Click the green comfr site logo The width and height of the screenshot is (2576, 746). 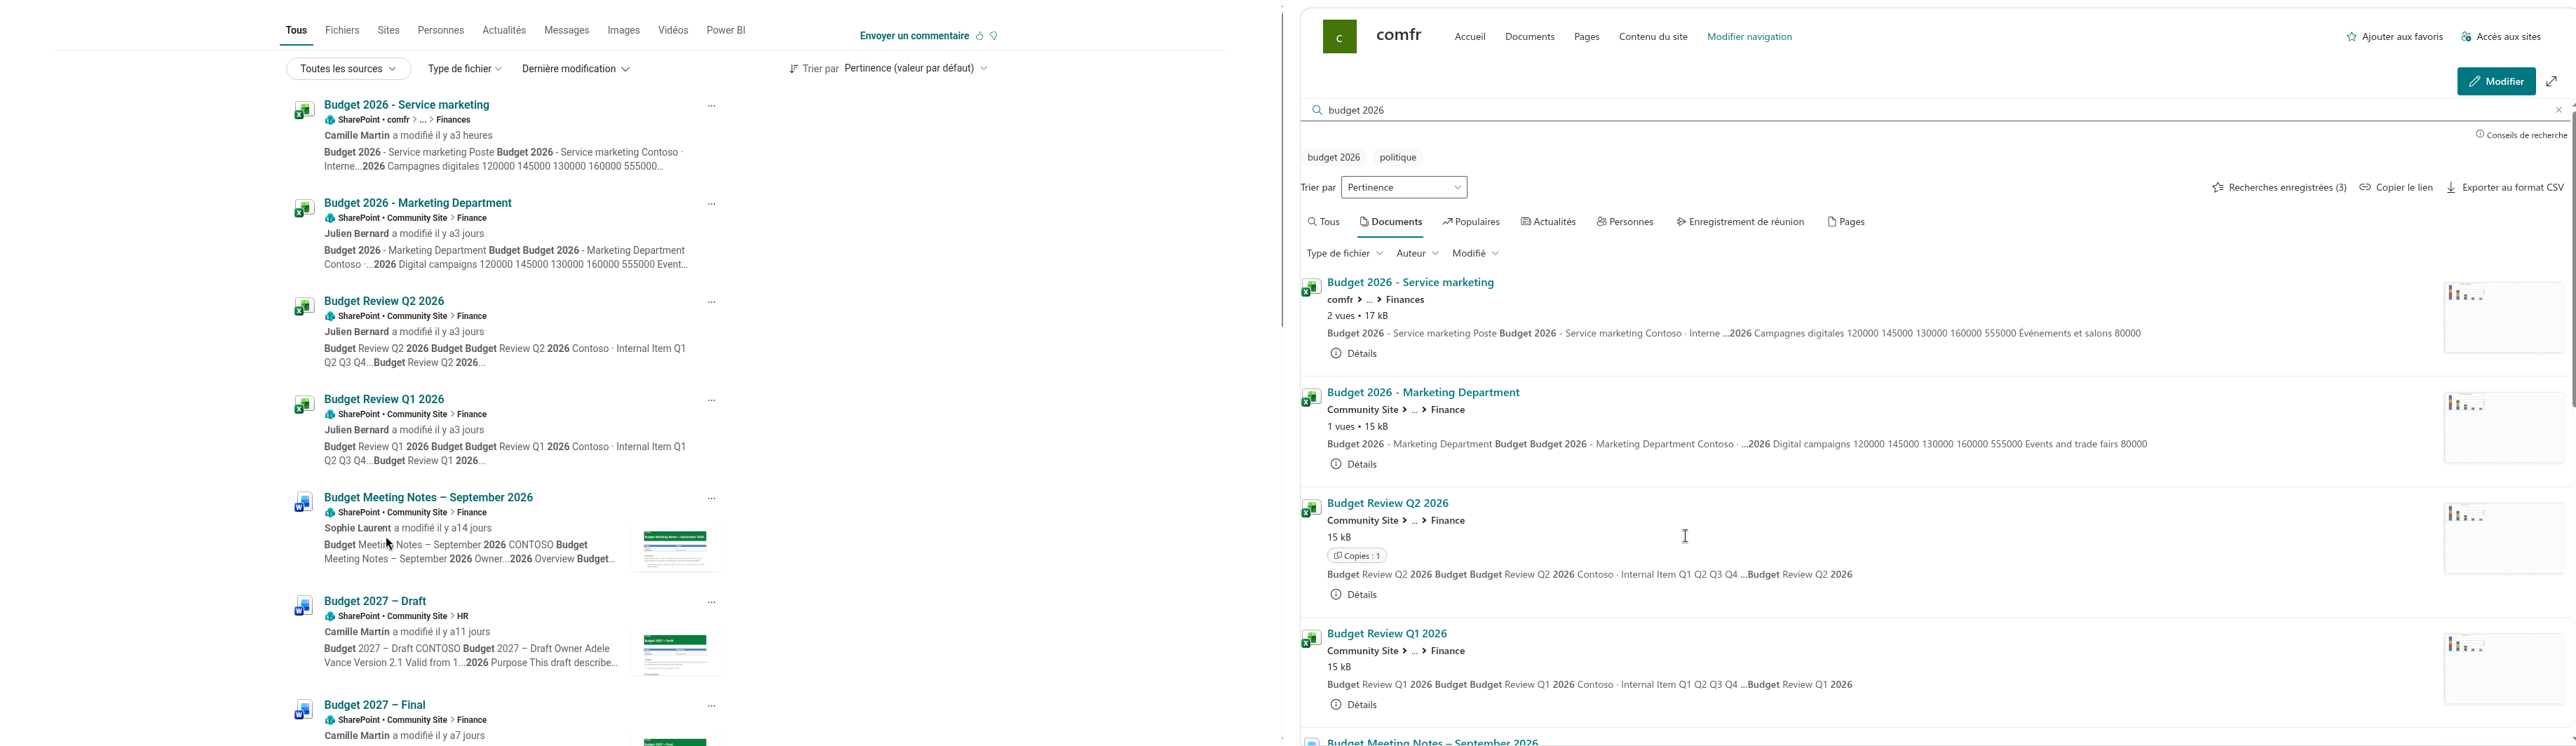point(1339,37)
